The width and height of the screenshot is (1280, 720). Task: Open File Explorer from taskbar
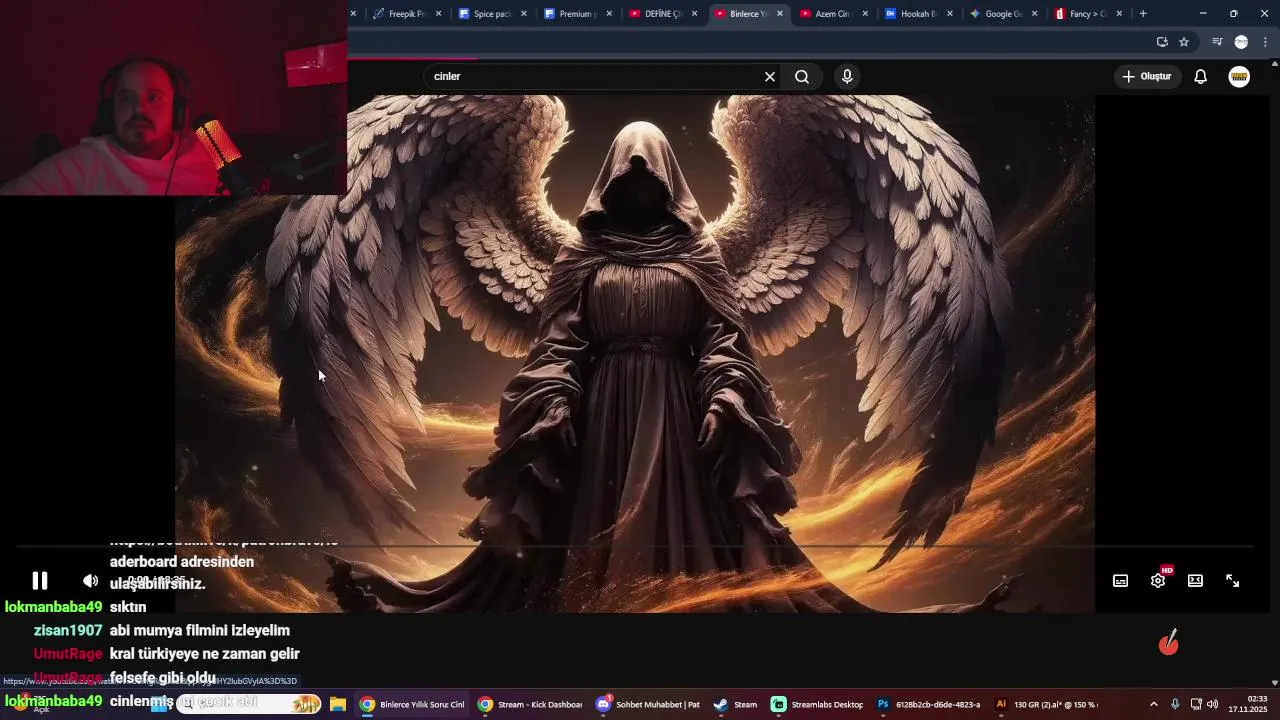338,705
